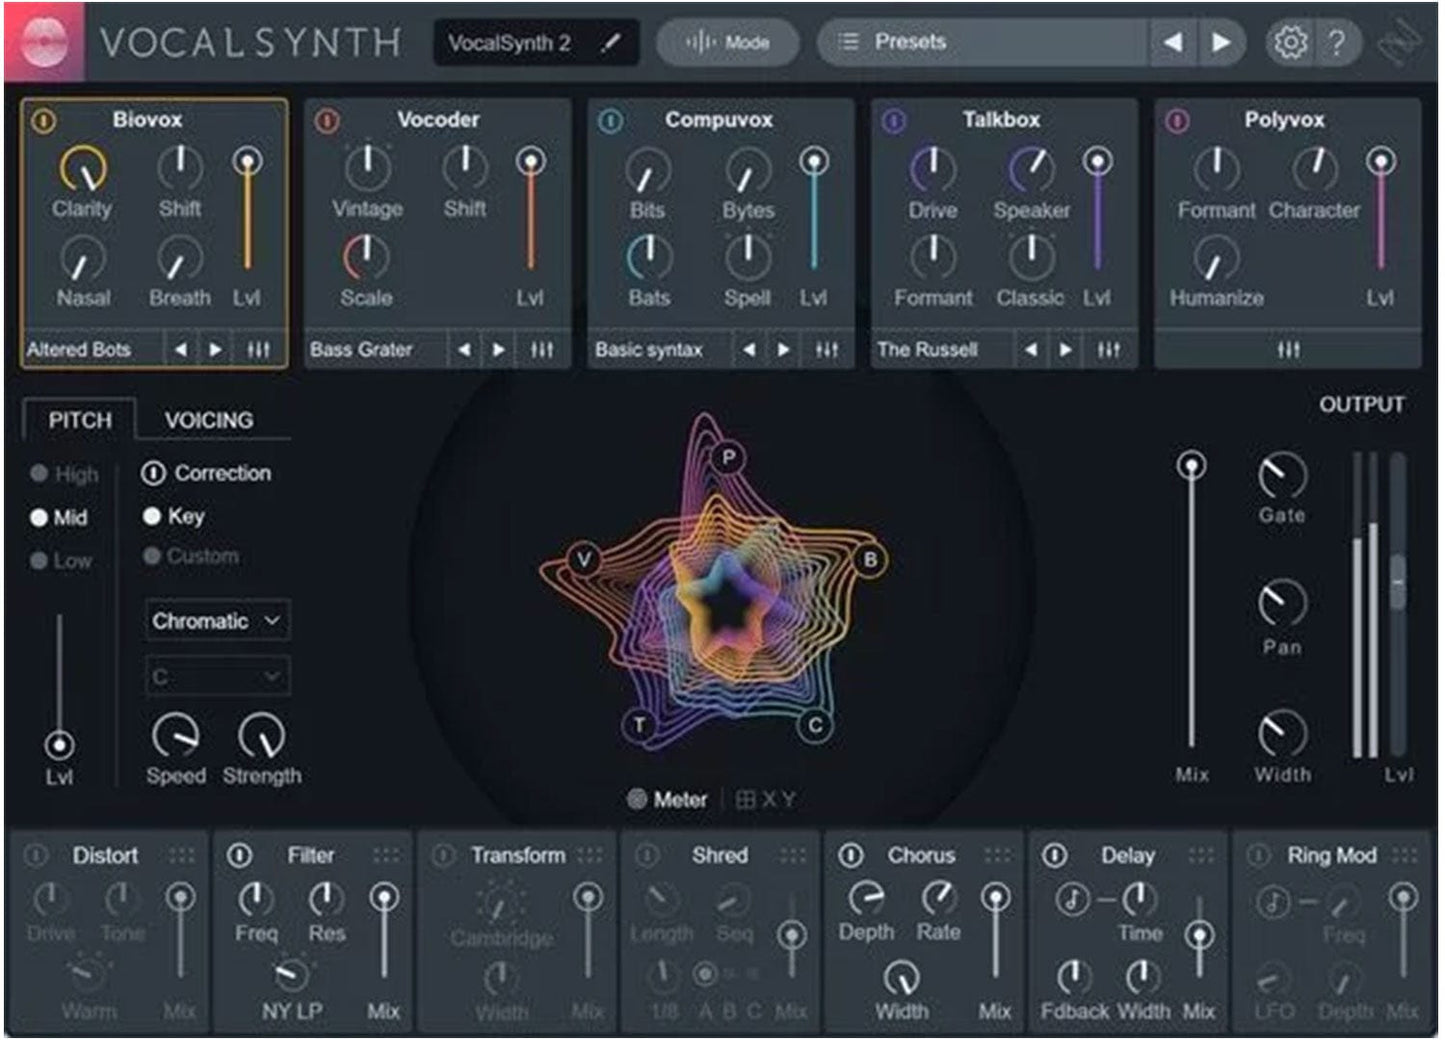The width and height of the screenshot is (1445, 1040).
Task: Enable the Distort effect power button
Action: pyautogui.click(x=36, y=855)
